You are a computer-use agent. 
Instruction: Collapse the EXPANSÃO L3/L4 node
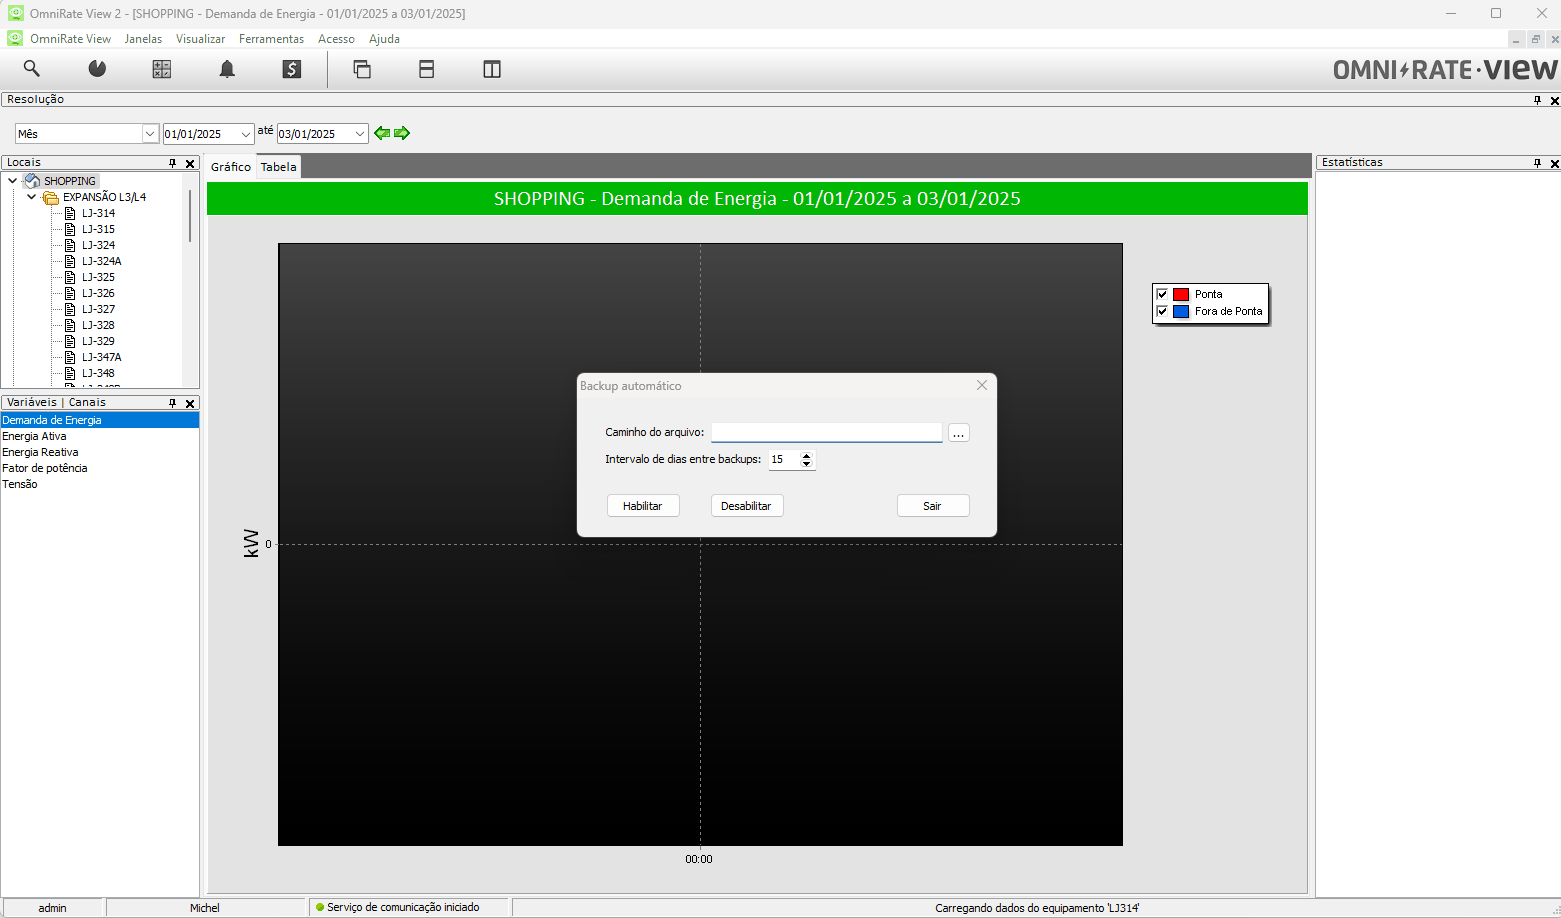coord(31,197)
